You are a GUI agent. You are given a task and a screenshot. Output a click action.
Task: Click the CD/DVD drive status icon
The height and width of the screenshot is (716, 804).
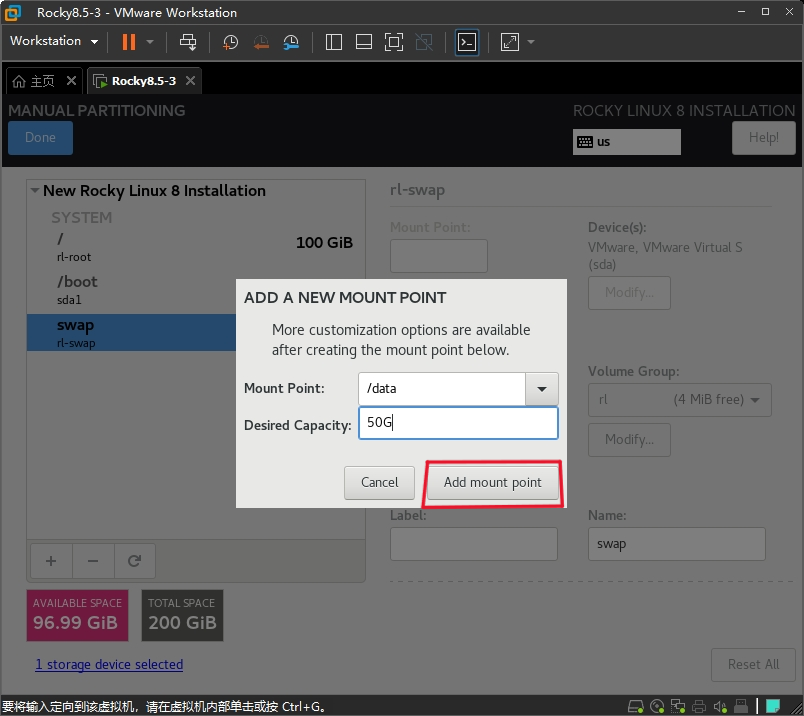click(657, 707)
